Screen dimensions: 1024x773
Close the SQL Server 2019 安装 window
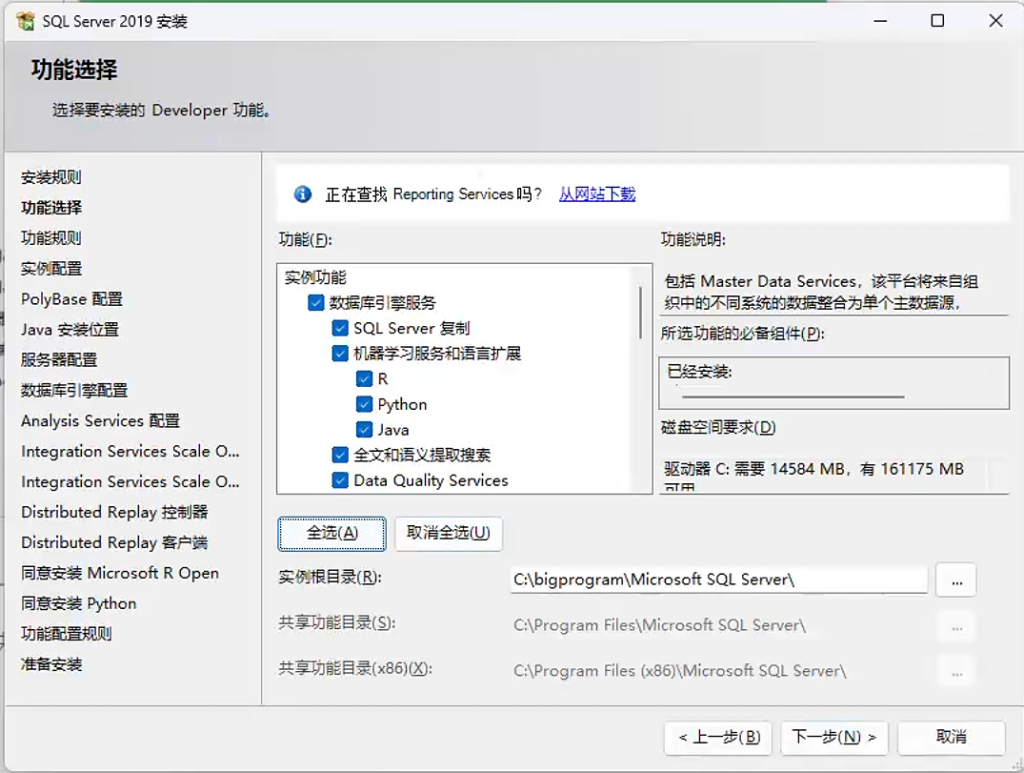click(995, 21)
